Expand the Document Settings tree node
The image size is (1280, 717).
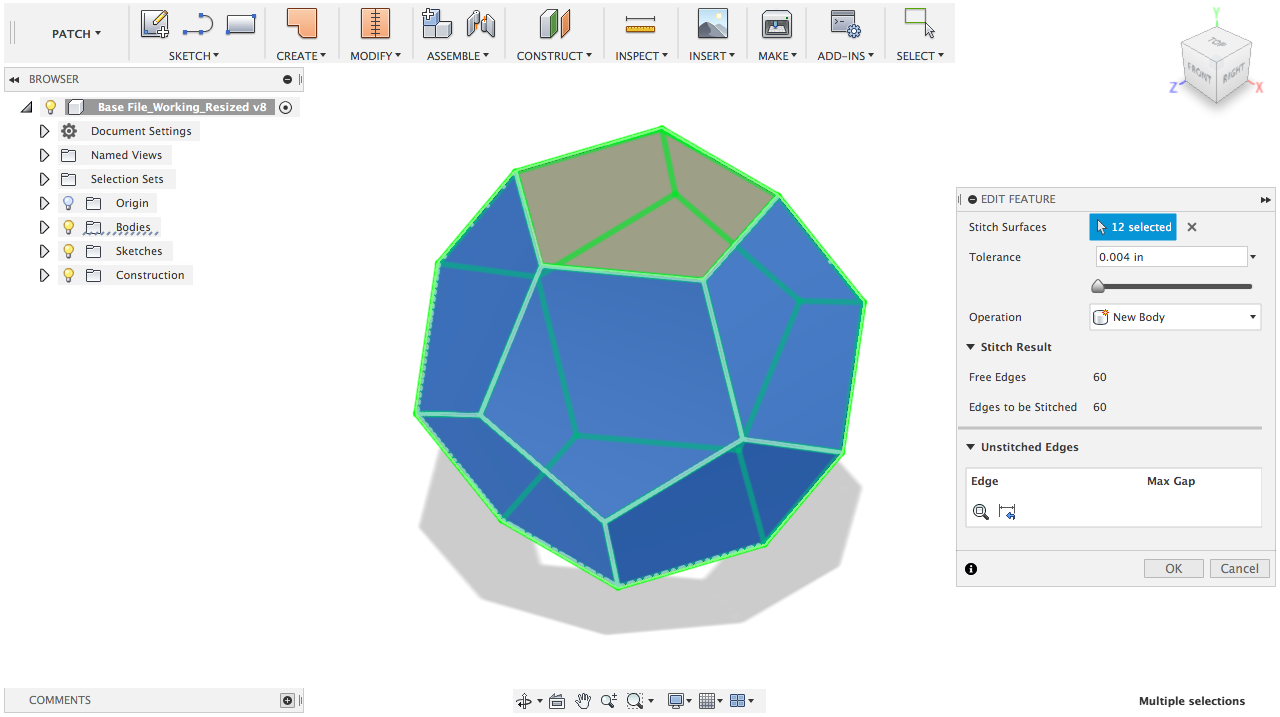pos(44,131)
